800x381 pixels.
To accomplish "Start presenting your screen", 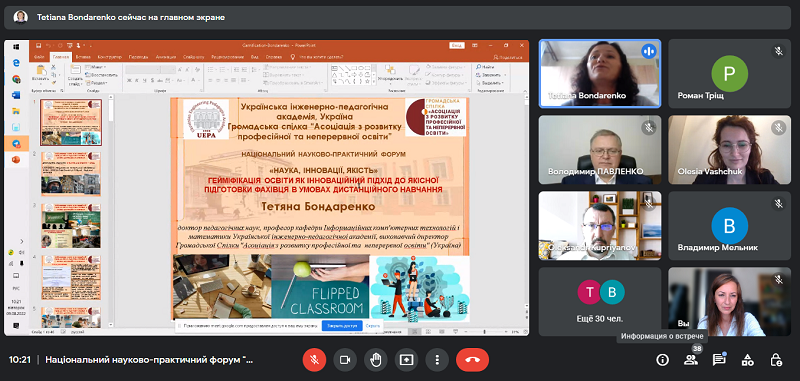I will tap(406, 360).
